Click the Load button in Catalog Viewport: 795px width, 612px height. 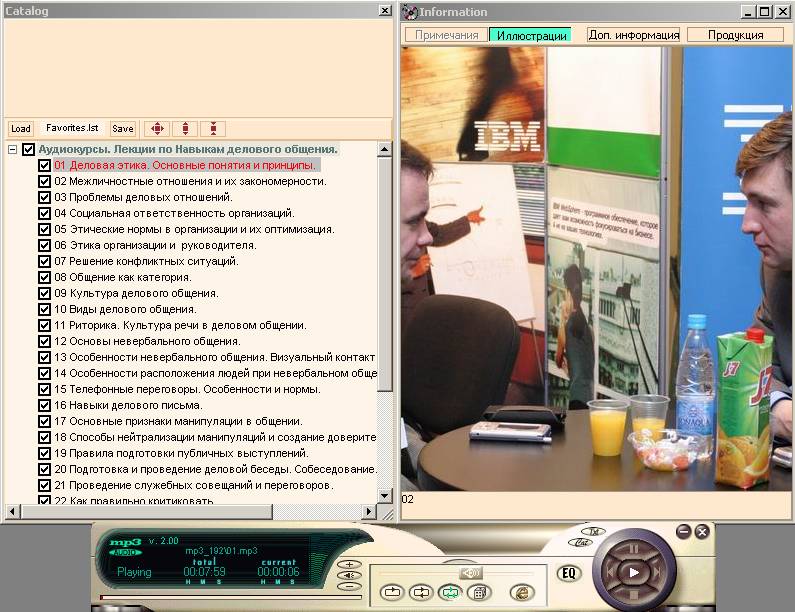point(21,129)
